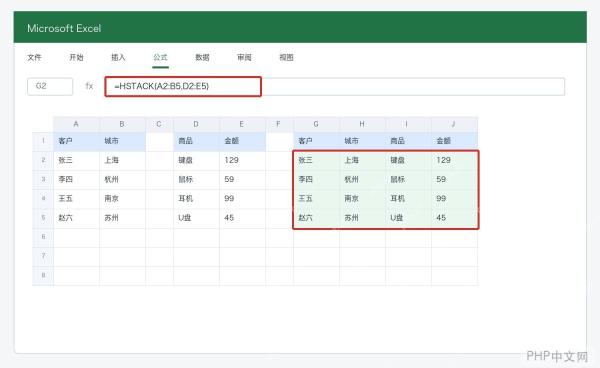Click cell B2 containing 上海

tap(122, 160)
